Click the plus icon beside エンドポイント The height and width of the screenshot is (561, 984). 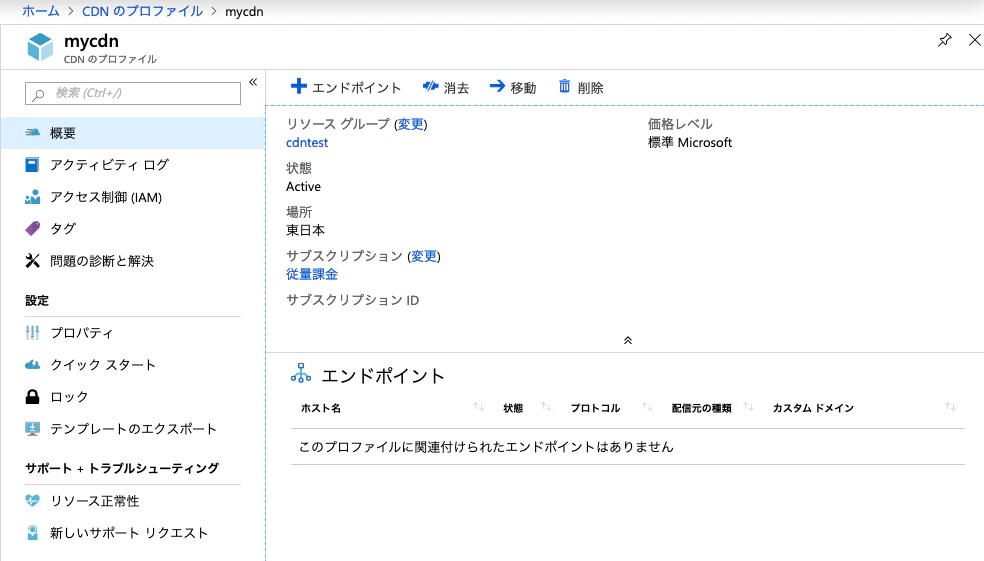click(299, 86)
